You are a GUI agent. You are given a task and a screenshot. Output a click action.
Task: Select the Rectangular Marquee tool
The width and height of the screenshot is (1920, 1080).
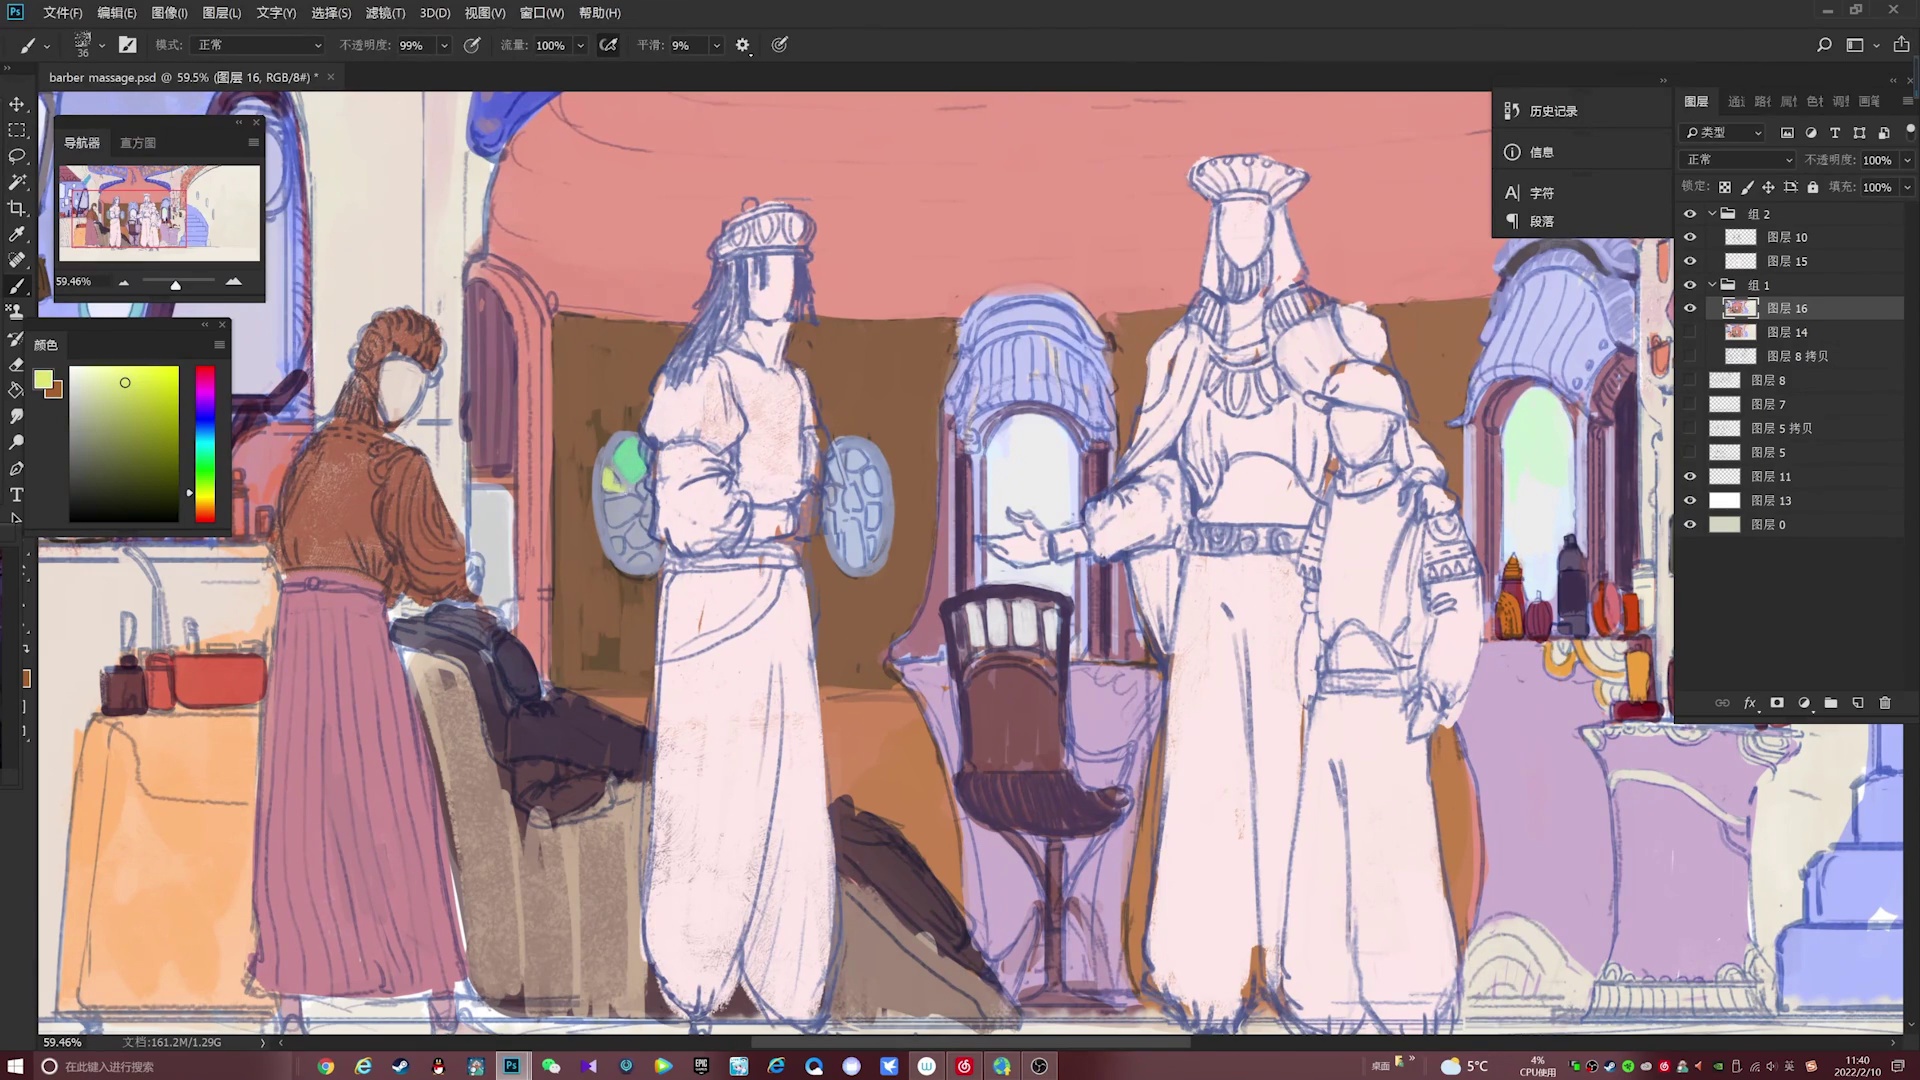[17, 130]
